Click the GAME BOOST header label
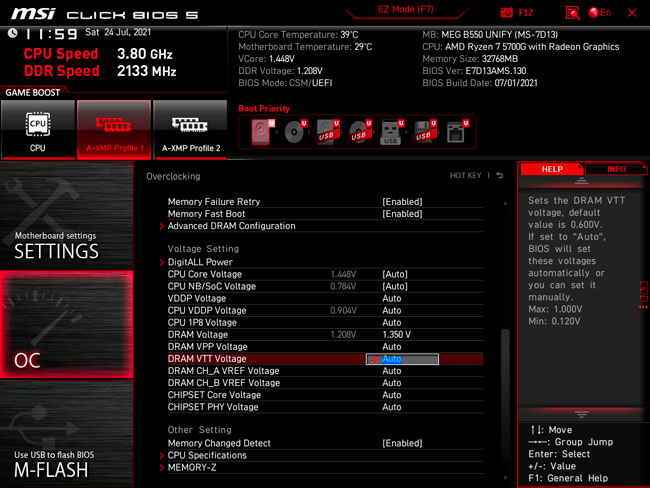This screenshot has height=488, width=650. click(32, 92)
